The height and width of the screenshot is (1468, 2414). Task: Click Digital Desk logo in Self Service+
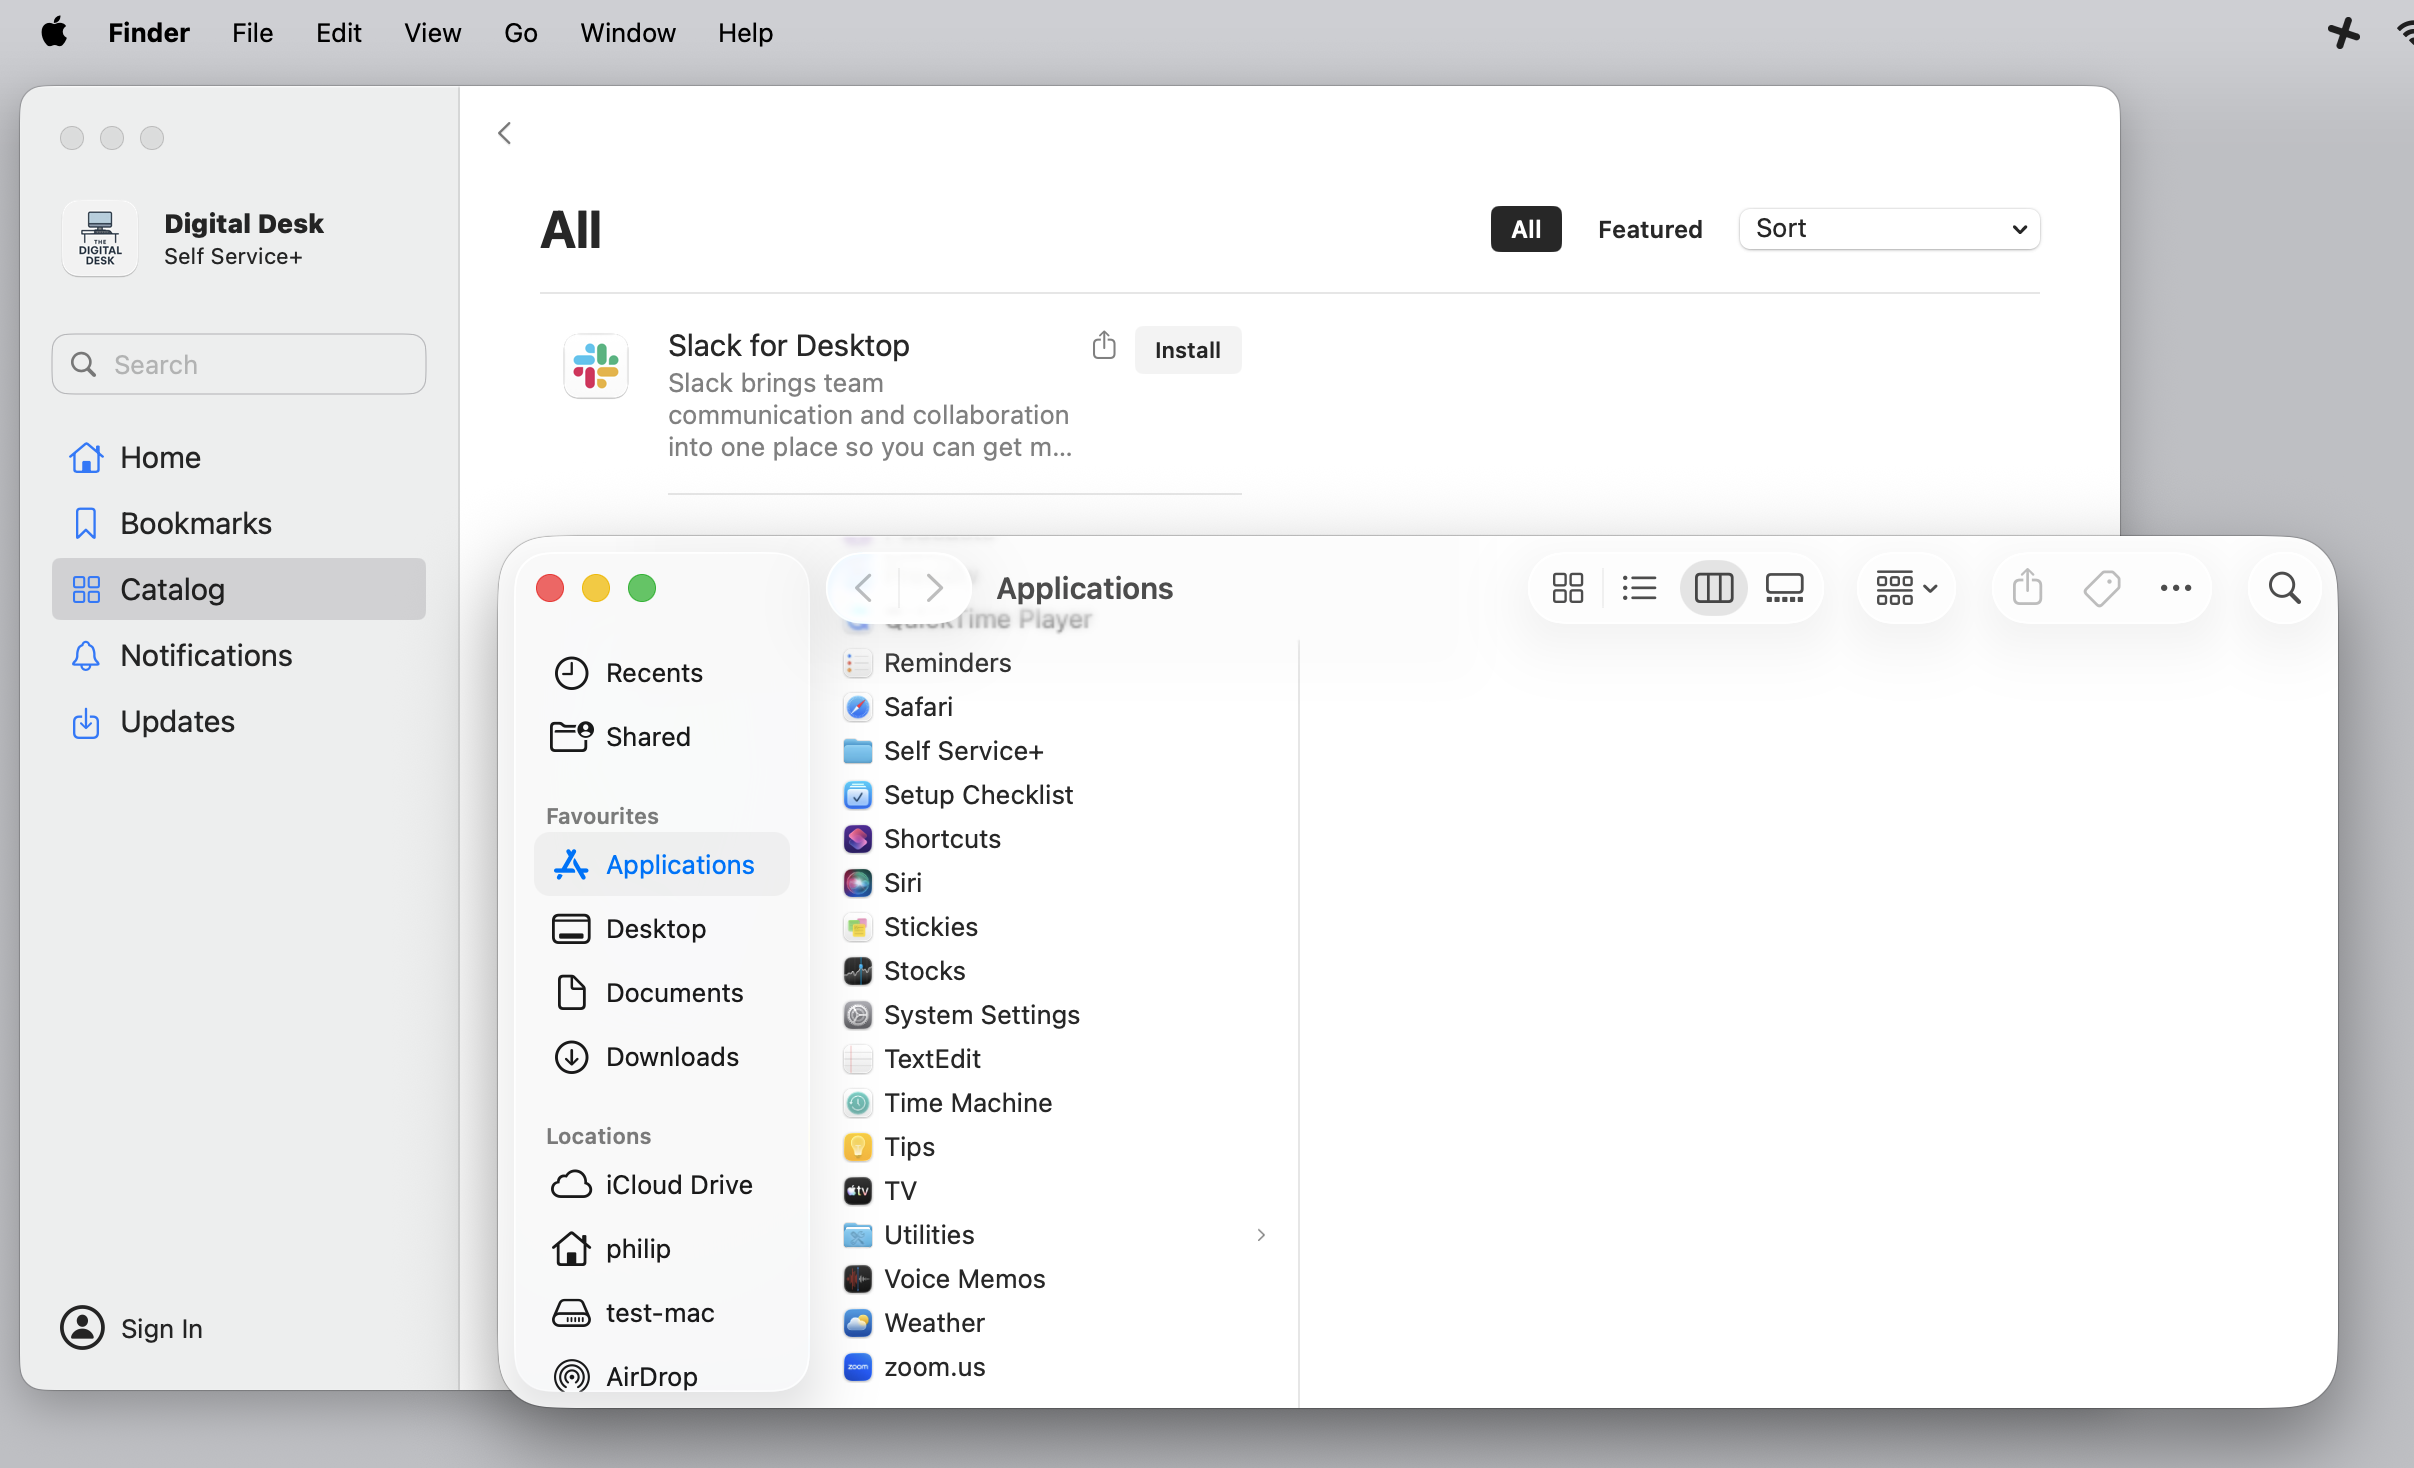[100, 238]
